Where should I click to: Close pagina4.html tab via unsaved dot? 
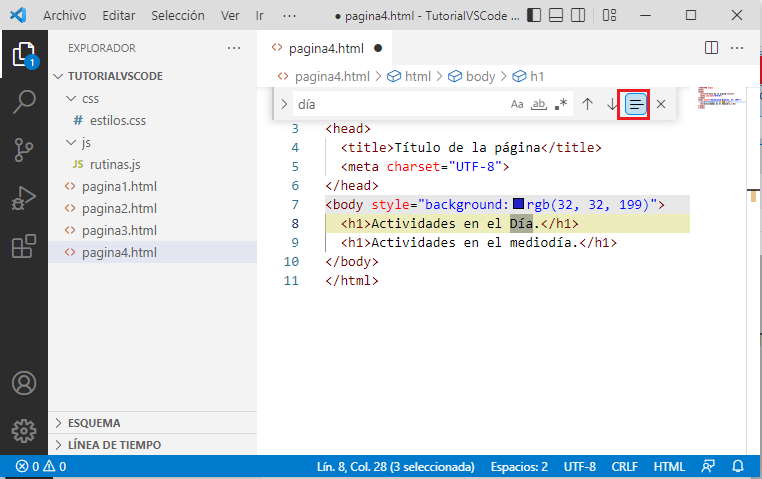point(378,48)
